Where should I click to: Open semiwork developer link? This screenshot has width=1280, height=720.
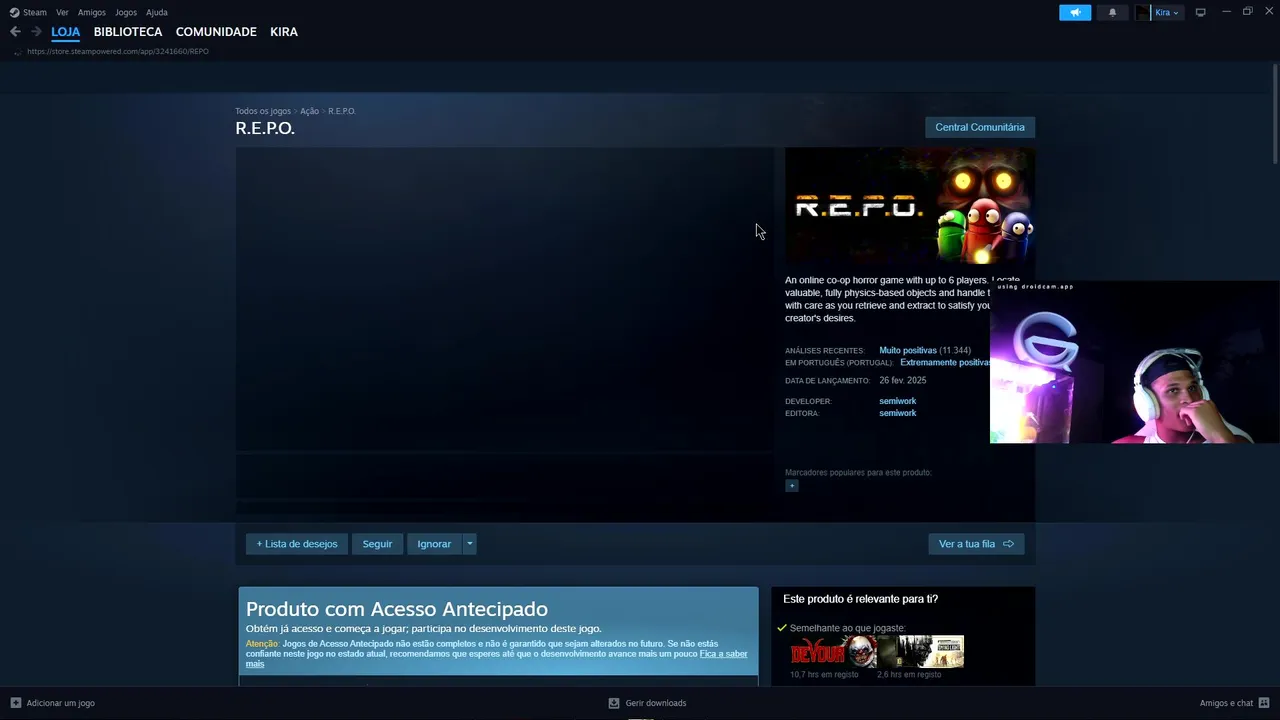[x=898, y=401]
